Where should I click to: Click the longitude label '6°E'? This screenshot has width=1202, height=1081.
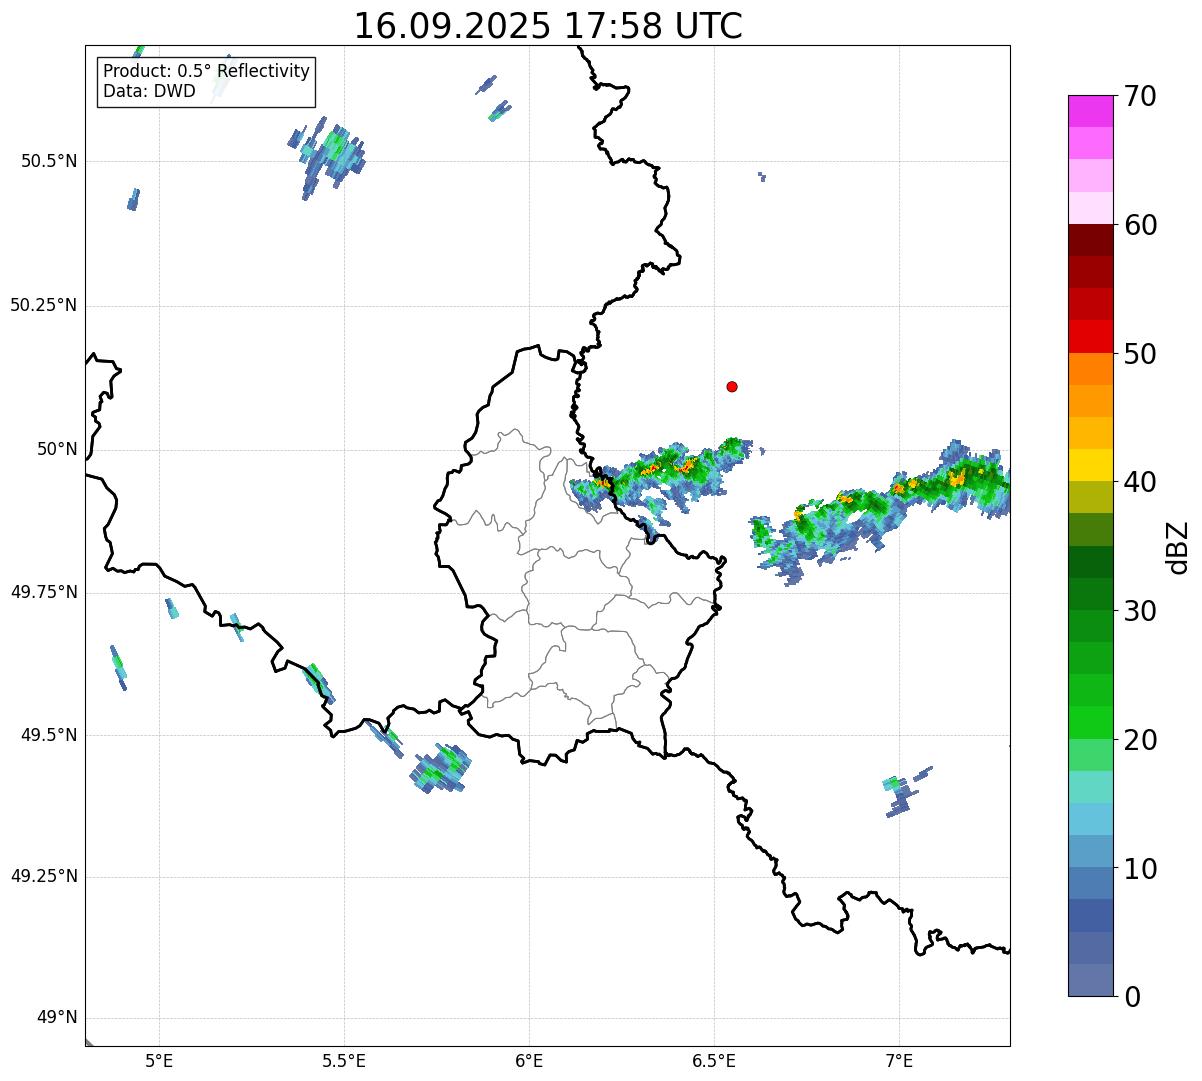coord(529,1060)
